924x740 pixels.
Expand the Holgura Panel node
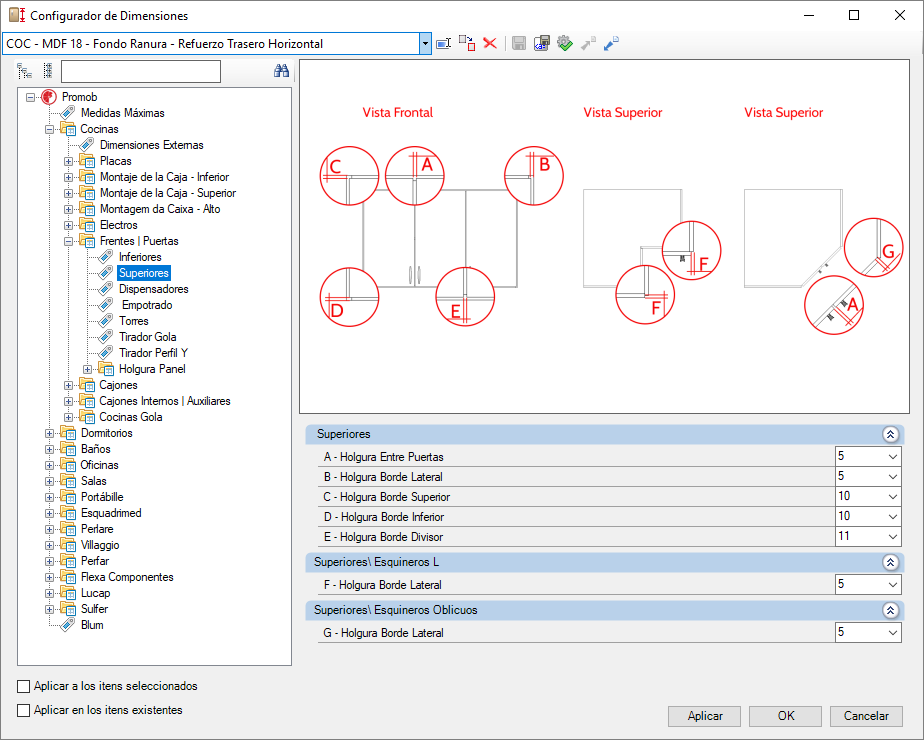coord(87,369)
